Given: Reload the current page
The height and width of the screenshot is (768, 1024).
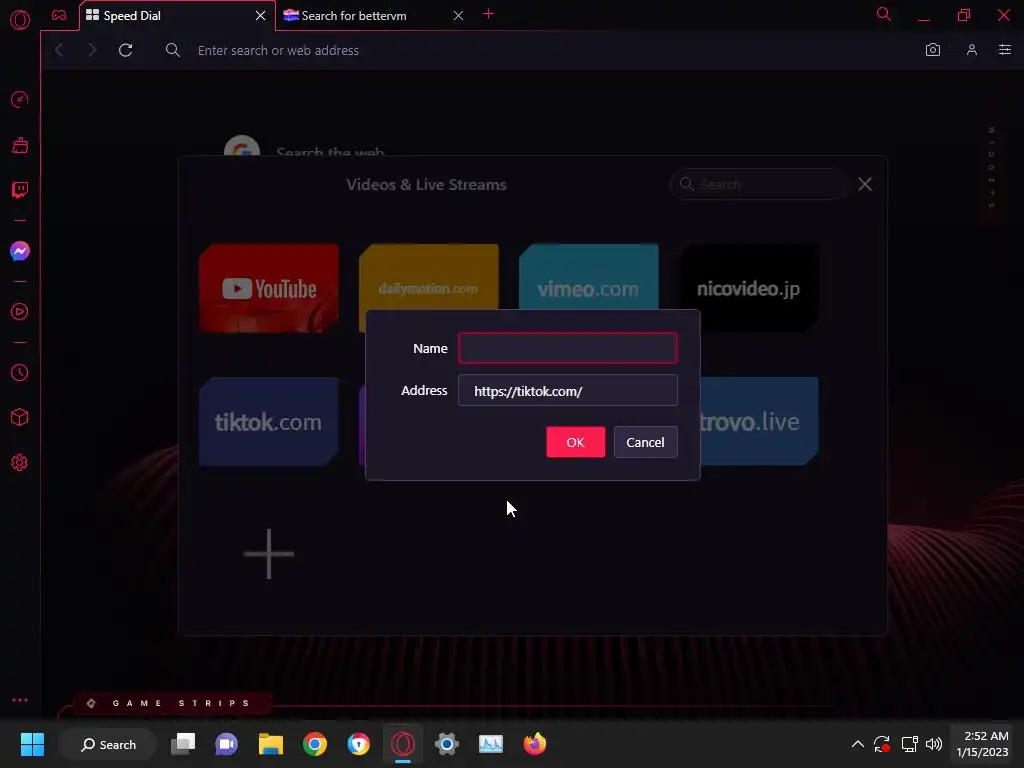Looking at the screenshot, I should 125,50.
